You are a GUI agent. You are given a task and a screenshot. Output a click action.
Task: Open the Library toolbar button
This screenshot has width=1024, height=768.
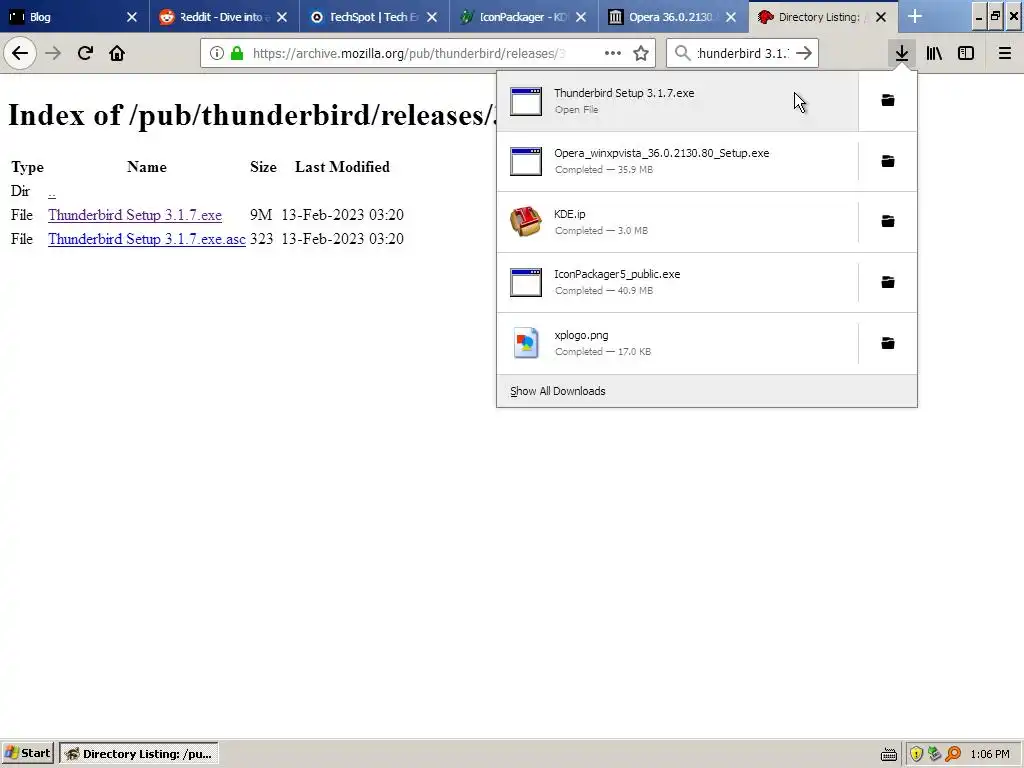coord(934,53)
